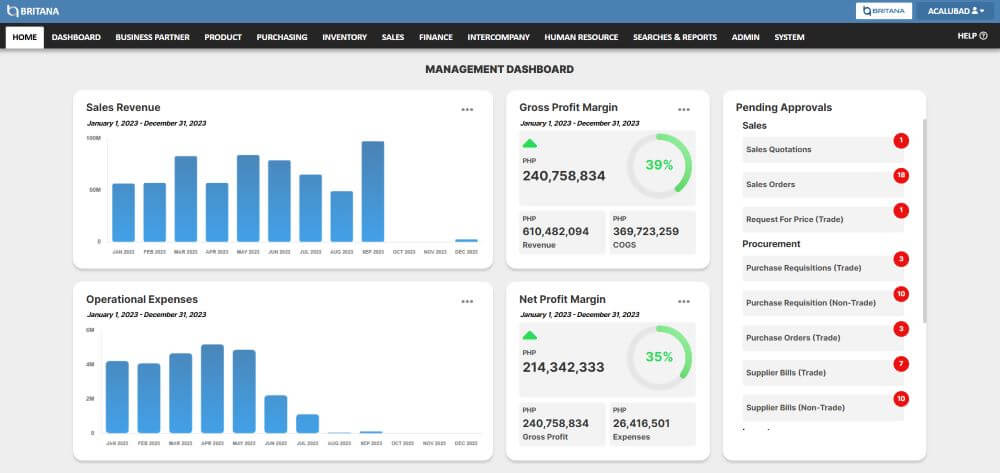Open Sales Revenue card options ellipsis
1000x473 pixels.
click(x=467, y=110)
